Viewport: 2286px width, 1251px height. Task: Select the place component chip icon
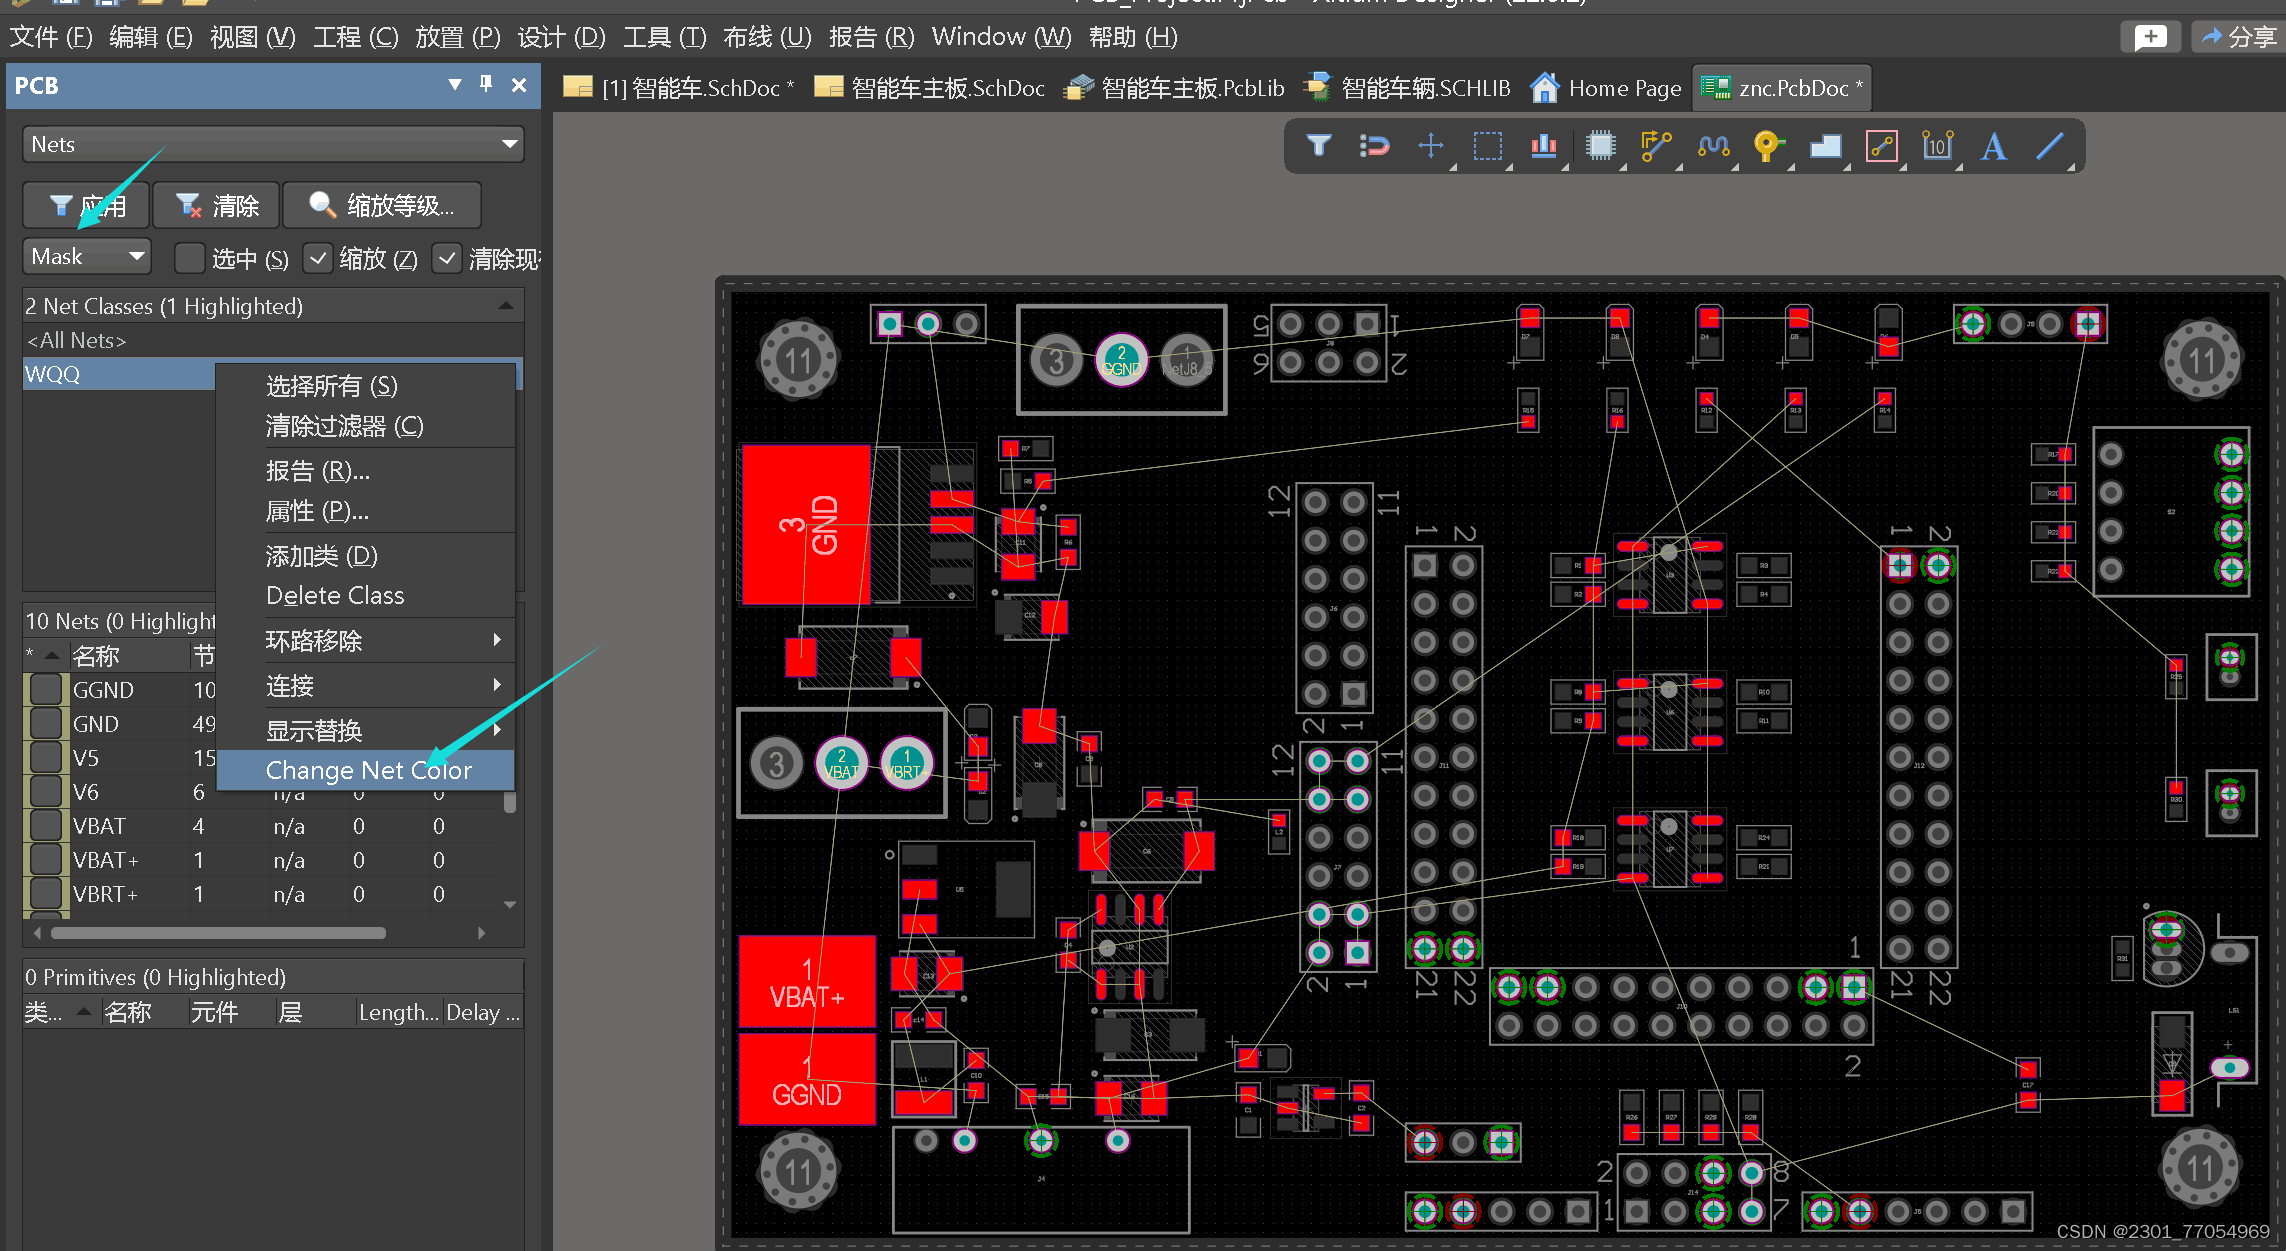pyautogui.click(x=1600, y=146)
